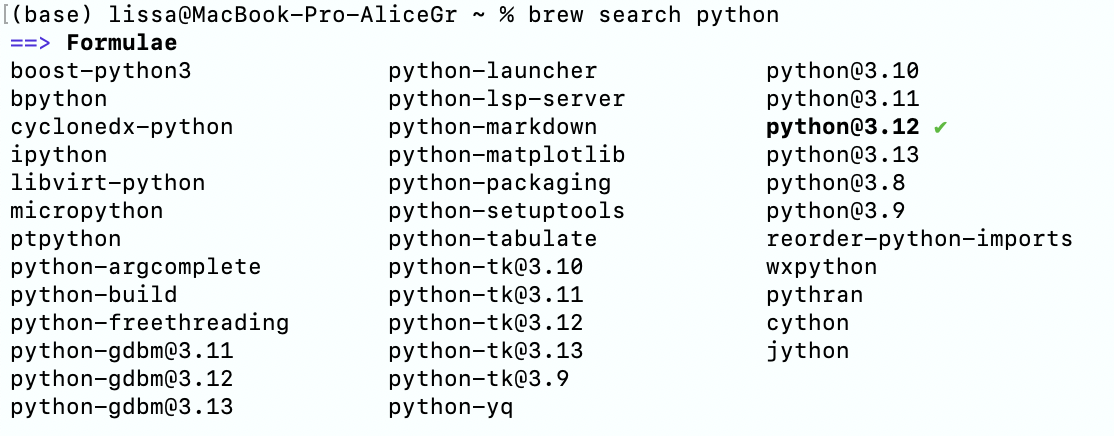Image resolution: width=1114 pixels, height=436 pixels.
Task: Click the wxpython entry
Action: tap(822, 267)
